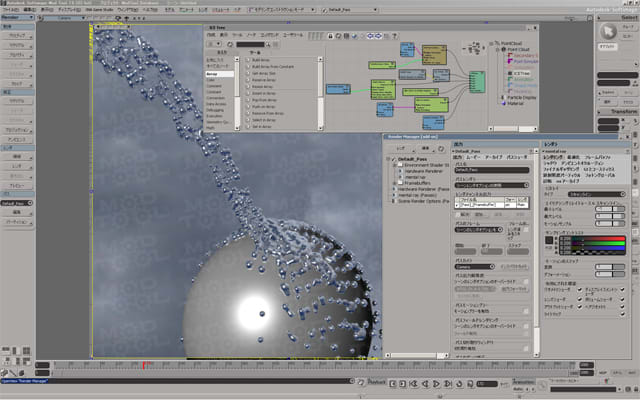Switch to the シャドウ tab in renderer options
The image size is (640, 400).
550,163
